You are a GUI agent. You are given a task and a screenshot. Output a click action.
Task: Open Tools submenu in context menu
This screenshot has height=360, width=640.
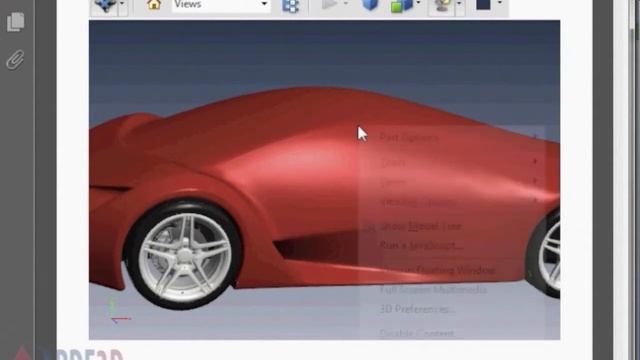pos(452,163)
